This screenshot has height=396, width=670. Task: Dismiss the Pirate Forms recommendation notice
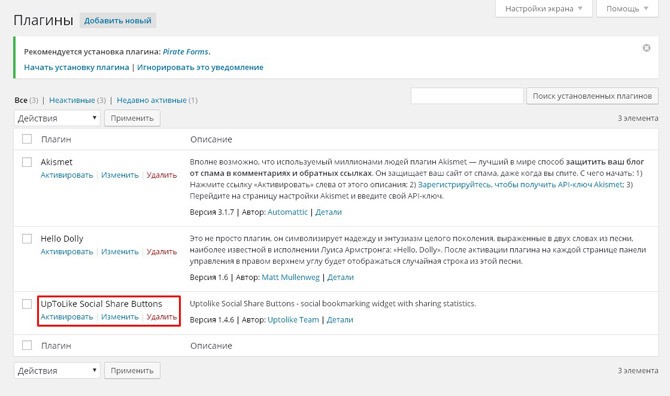(x=646, y=48)
